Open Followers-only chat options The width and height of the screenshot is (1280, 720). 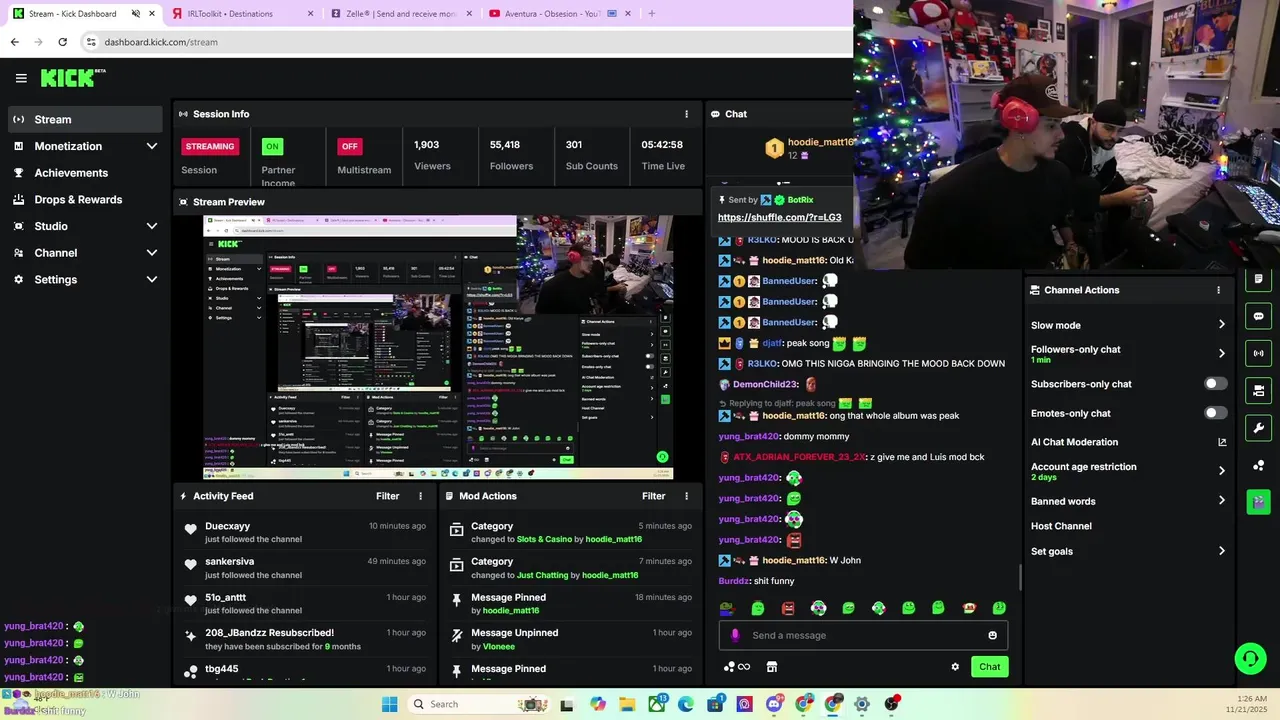pyautogui.click(x=1128, y=354)
